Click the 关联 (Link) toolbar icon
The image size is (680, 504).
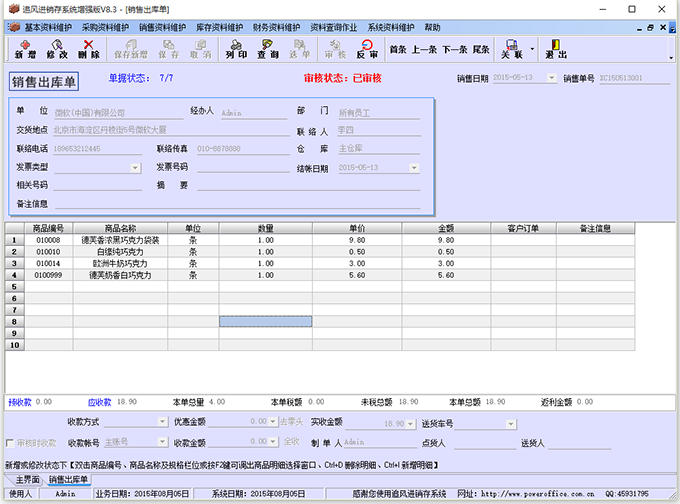click(512, 48)
